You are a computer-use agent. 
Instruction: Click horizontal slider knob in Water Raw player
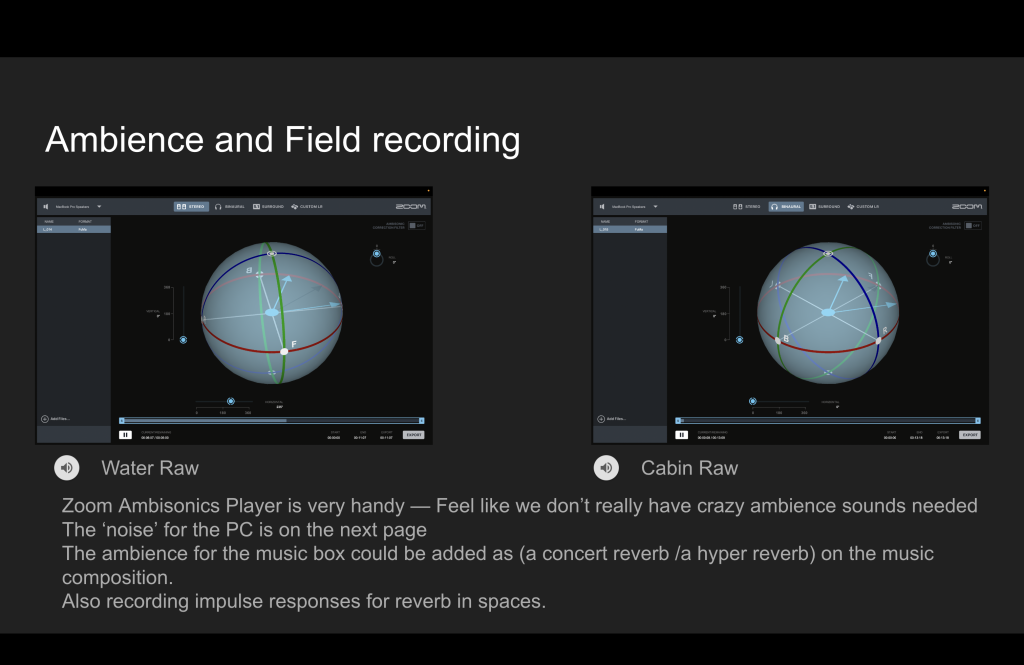(231, 401)
